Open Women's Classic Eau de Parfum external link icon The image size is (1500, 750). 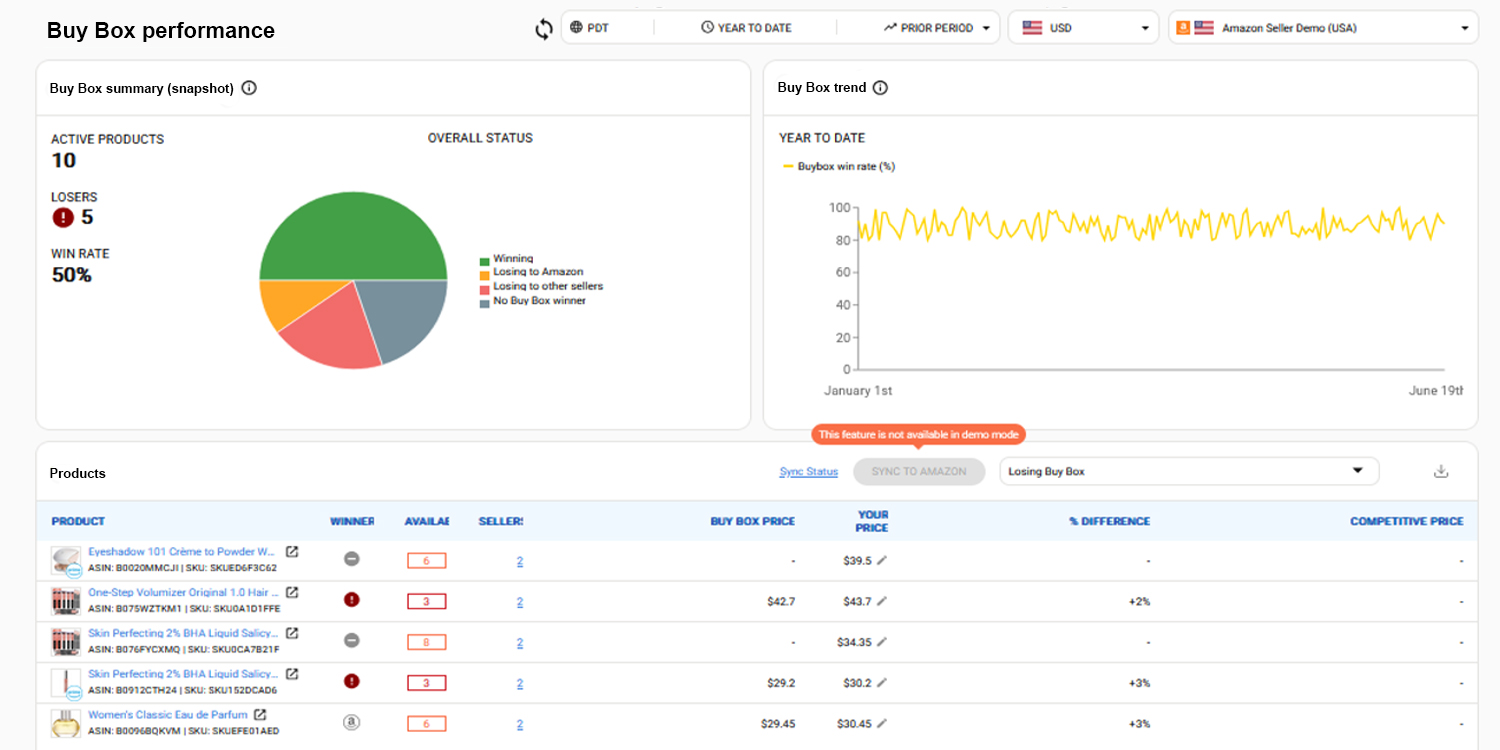tap(260, 715)
